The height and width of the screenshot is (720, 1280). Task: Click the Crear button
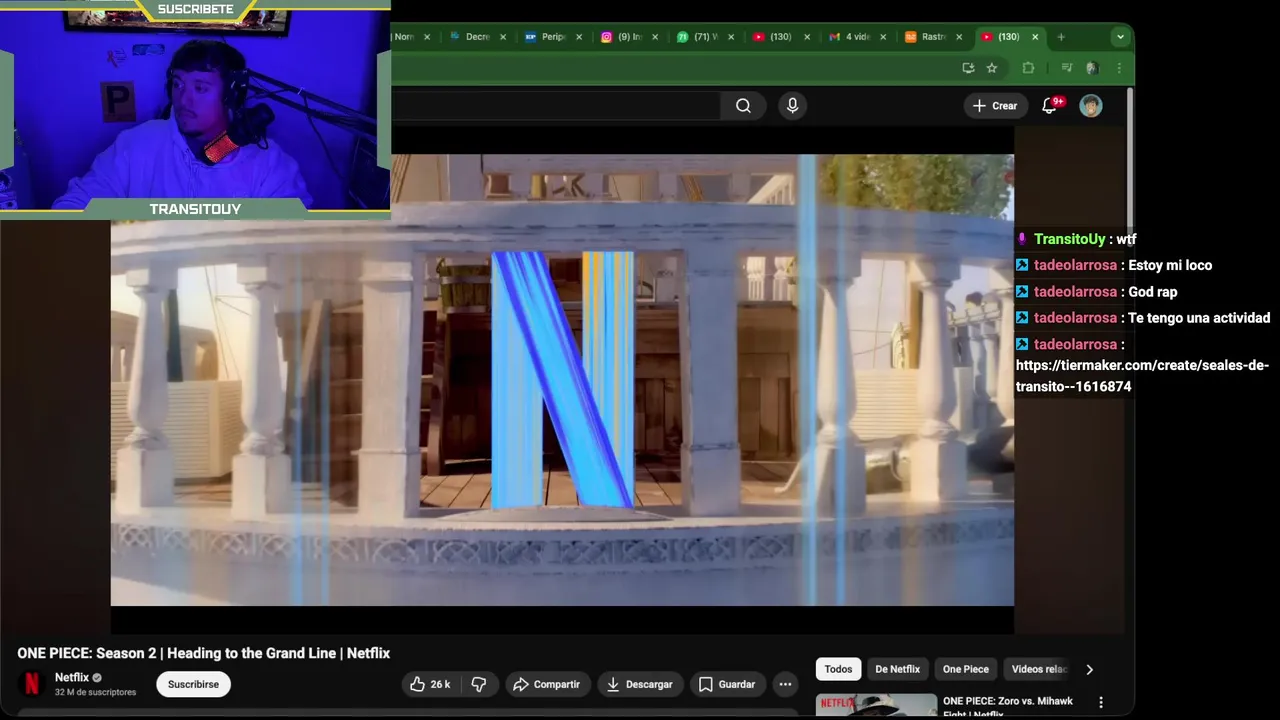coord(995,106)
